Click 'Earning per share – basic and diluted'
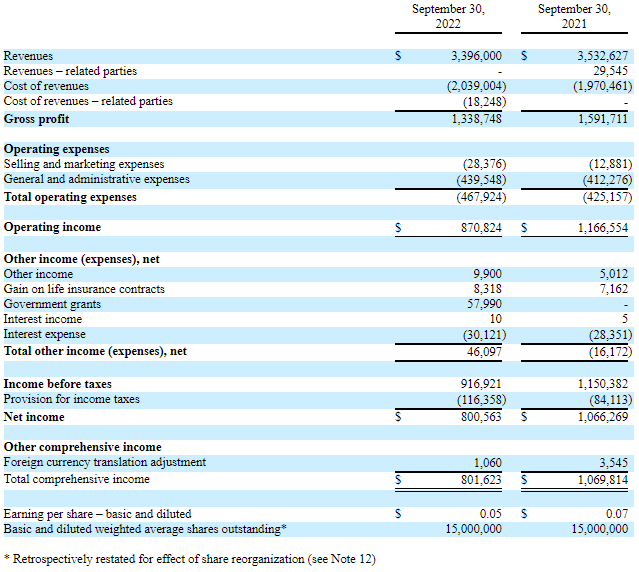 tap(97, 514)
